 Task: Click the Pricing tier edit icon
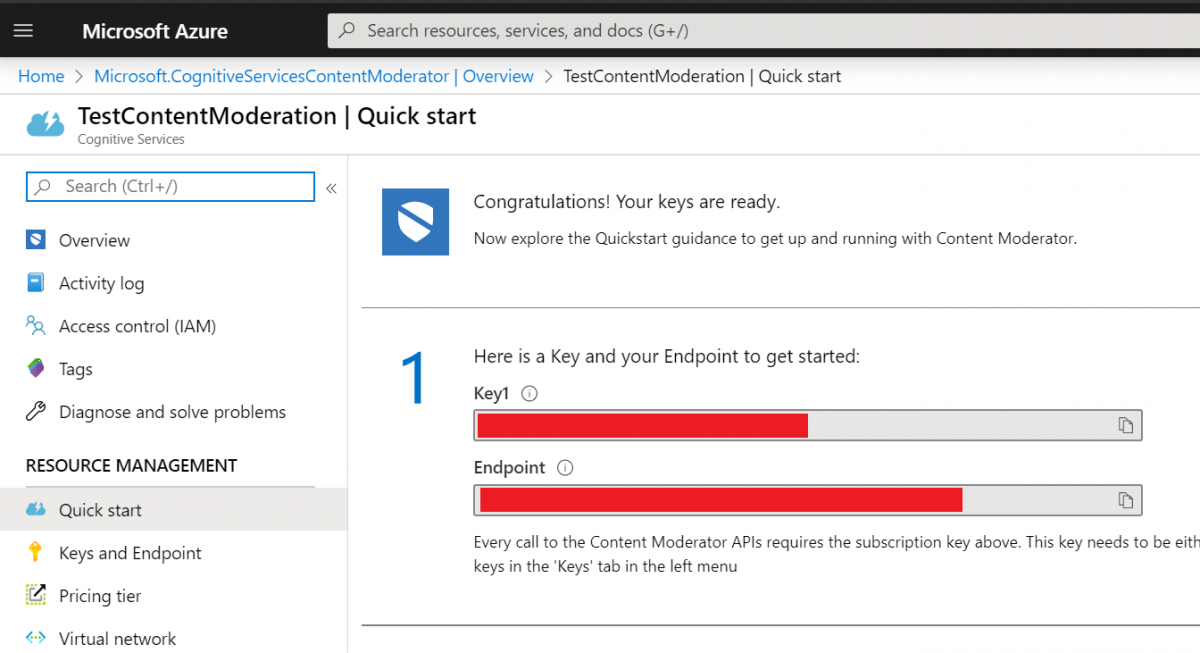[x=36, y=596]
